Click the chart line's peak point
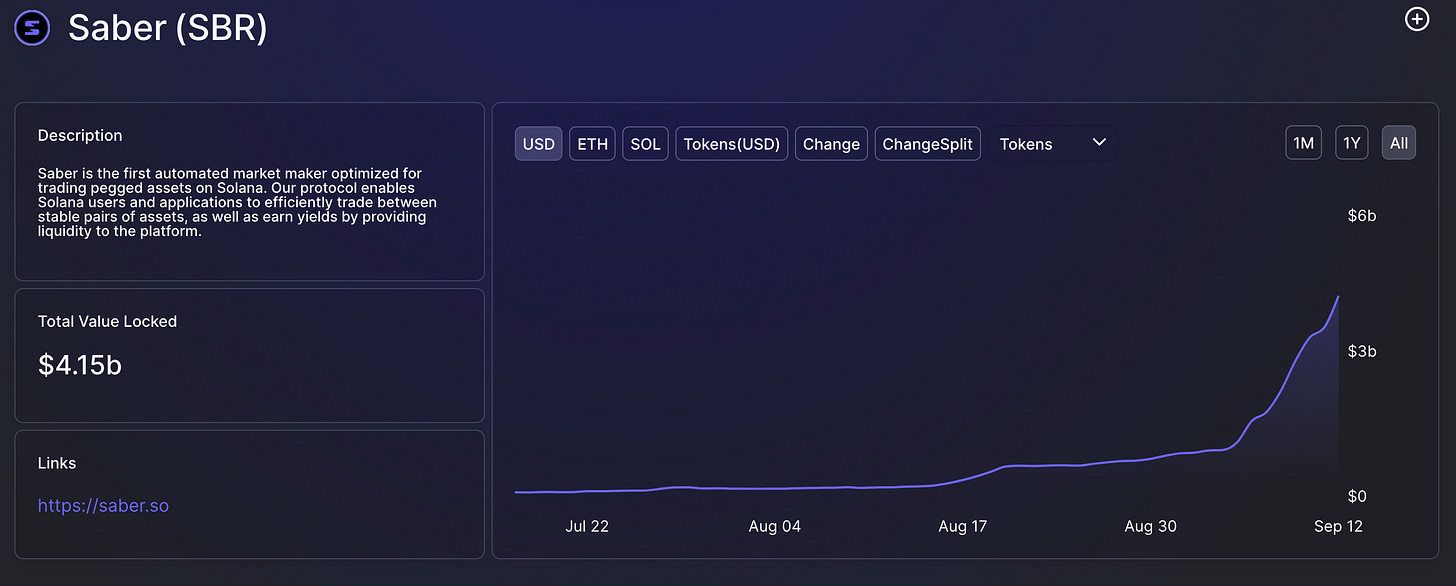 point(1338,297)
